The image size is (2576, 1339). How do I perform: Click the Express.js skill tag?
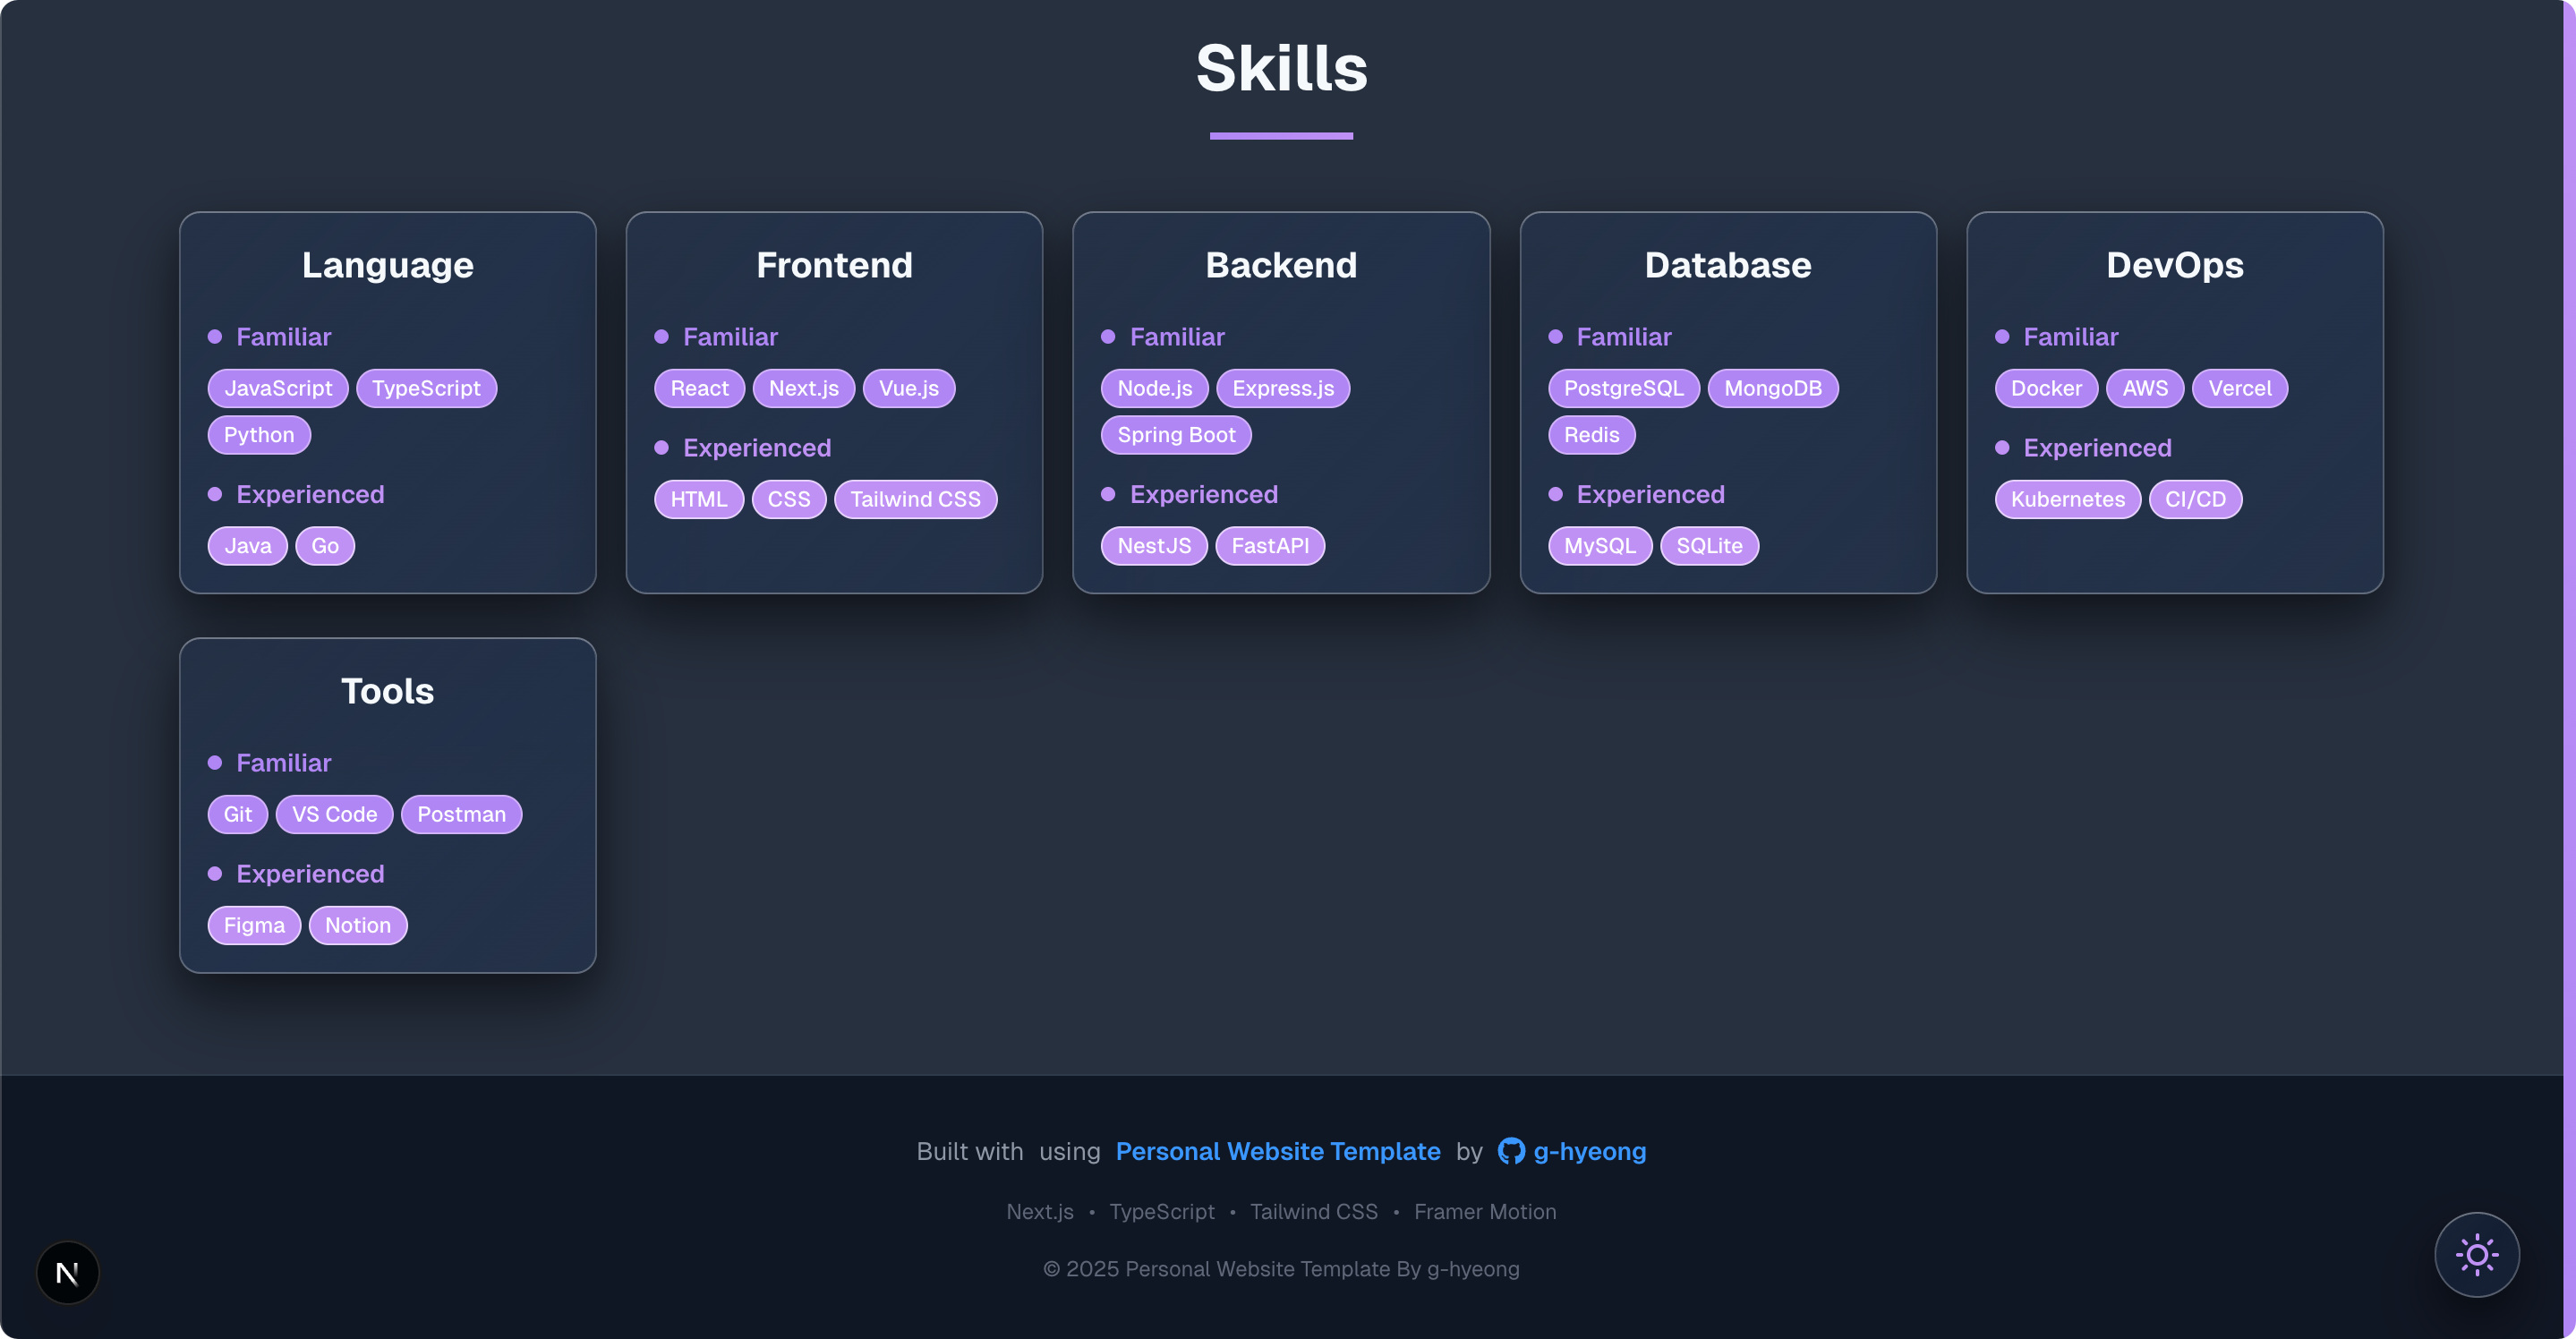[1283, 388]
